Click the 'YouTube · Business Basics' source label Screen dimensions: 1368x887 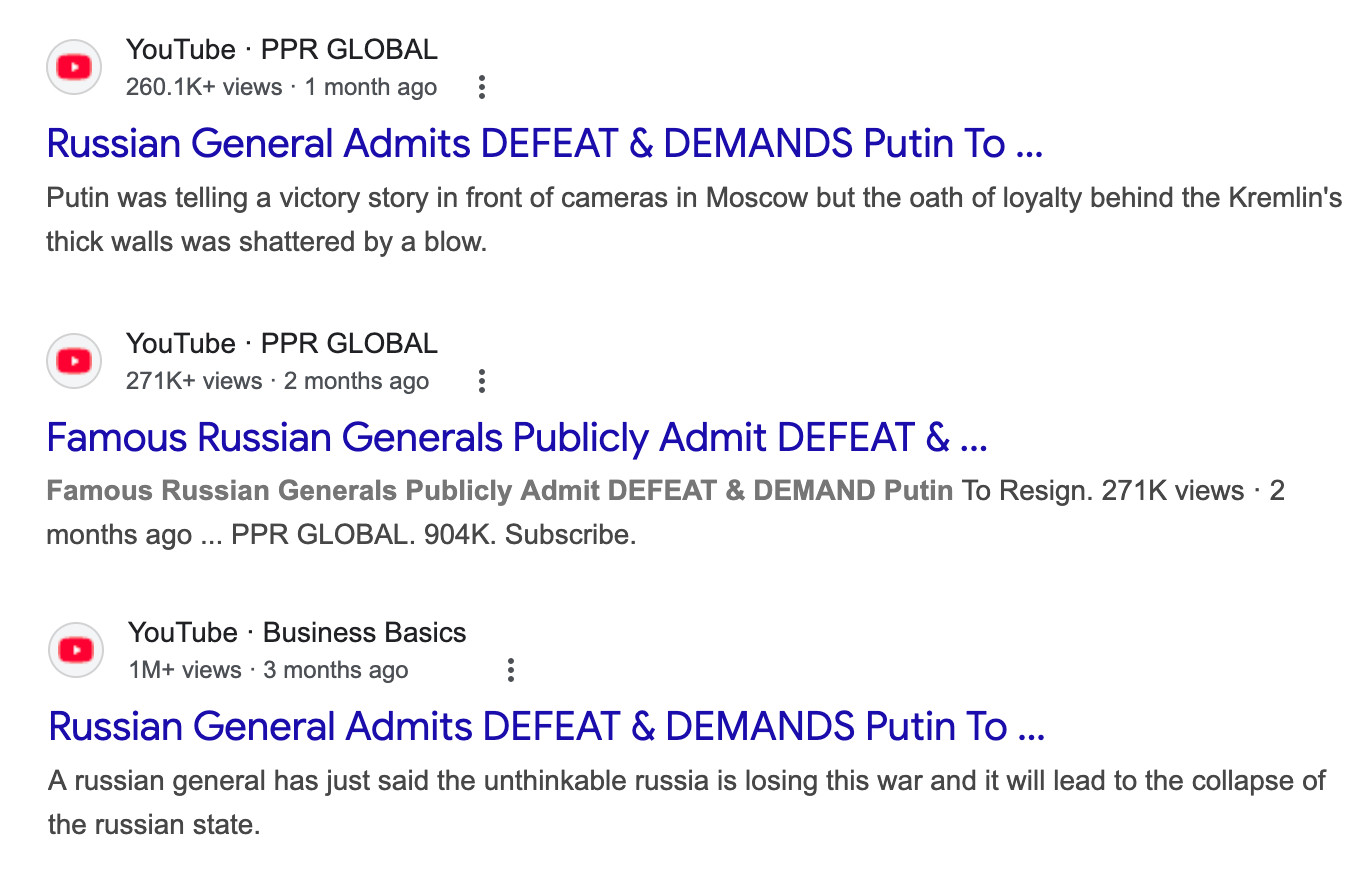pos(297,633)
